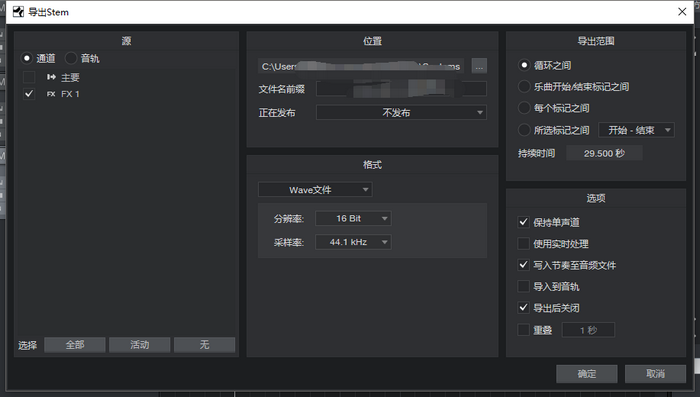The height and width of the screenshot is (397, 700).
Task: Open the 分辨率 16 Bit dropdown
Action: (x=353, y=218)
